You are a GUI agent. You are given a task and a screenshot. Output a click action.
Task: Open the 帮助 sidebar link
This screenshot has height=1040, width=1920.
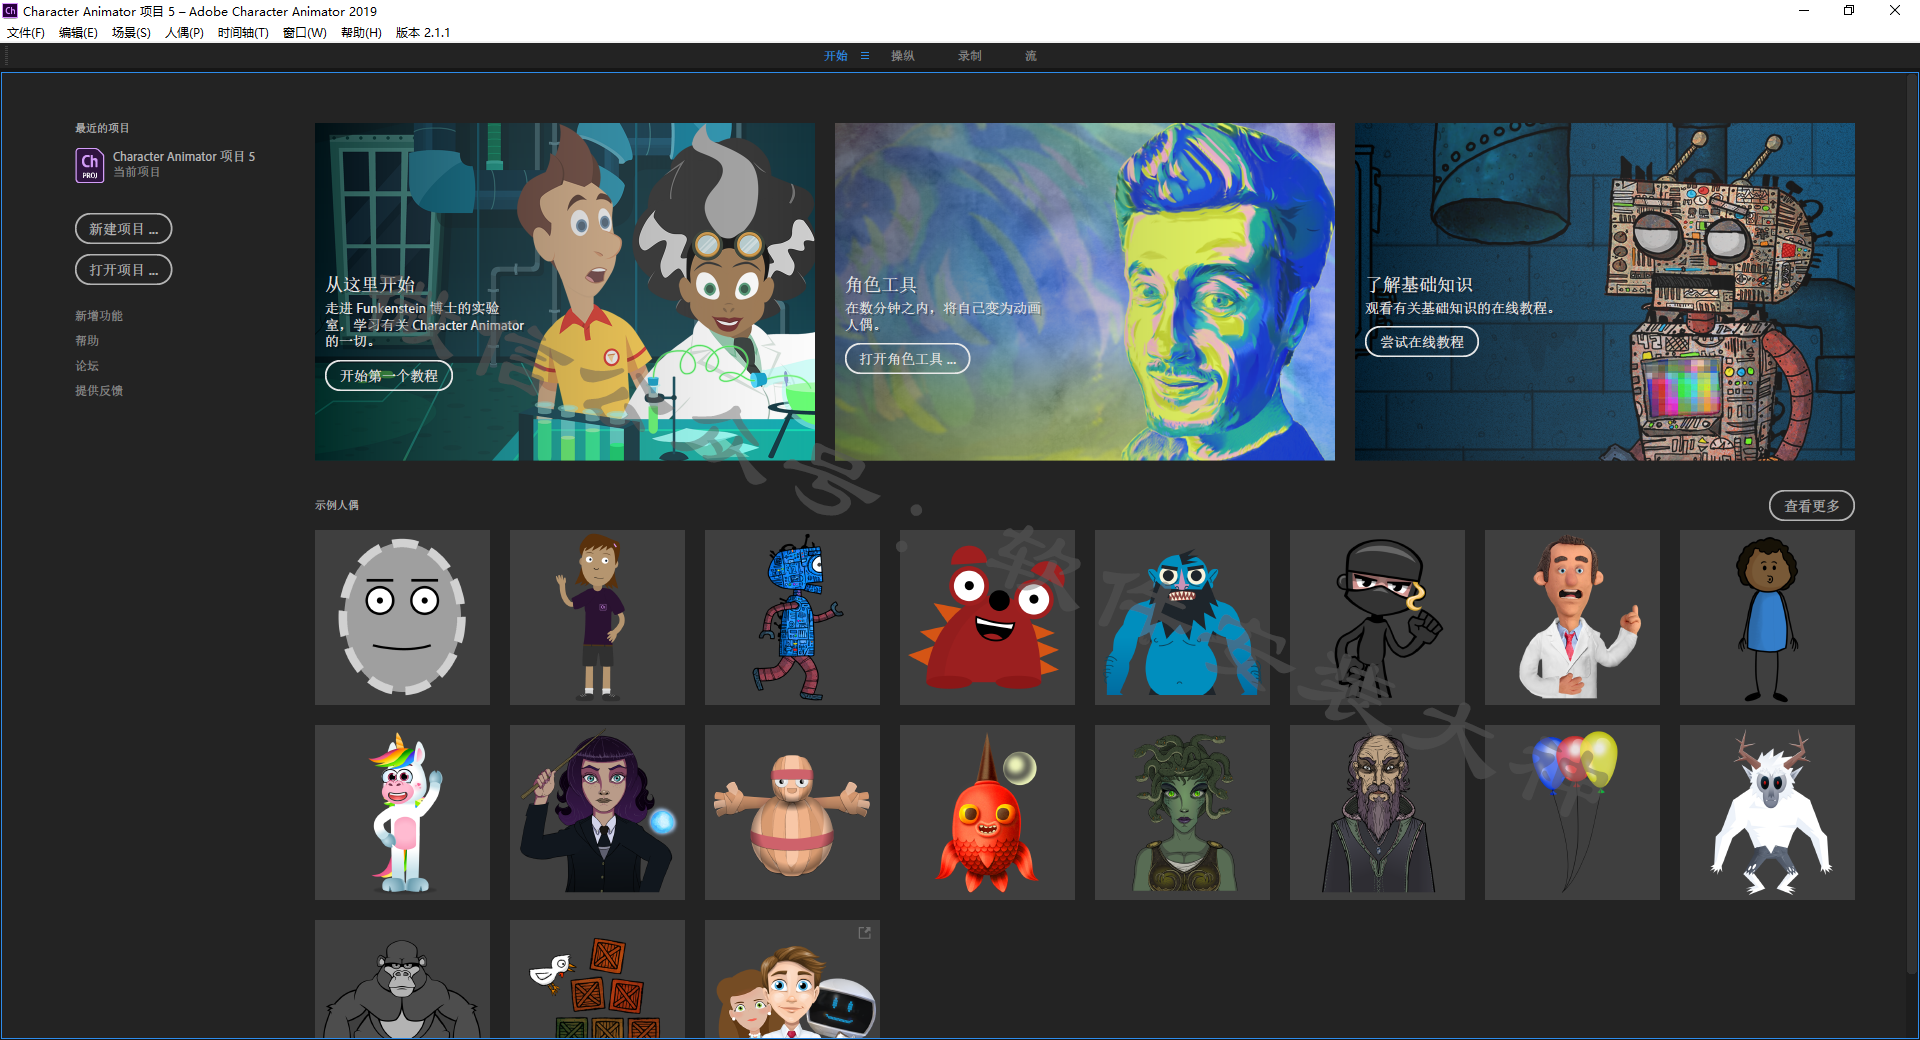click(87, 341)
